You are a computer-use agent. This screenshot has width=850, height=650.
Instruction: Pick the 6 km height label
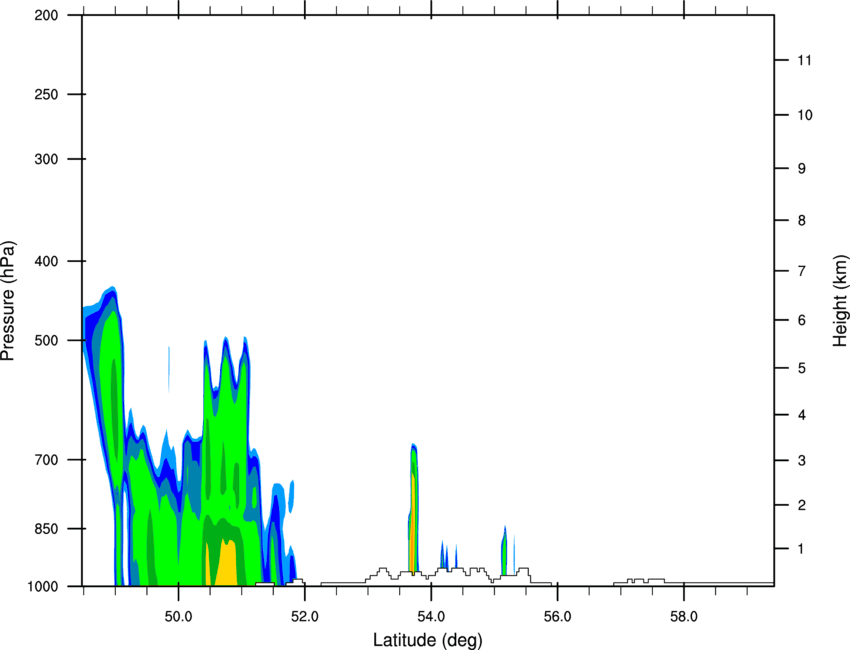[x=802, y=320]
